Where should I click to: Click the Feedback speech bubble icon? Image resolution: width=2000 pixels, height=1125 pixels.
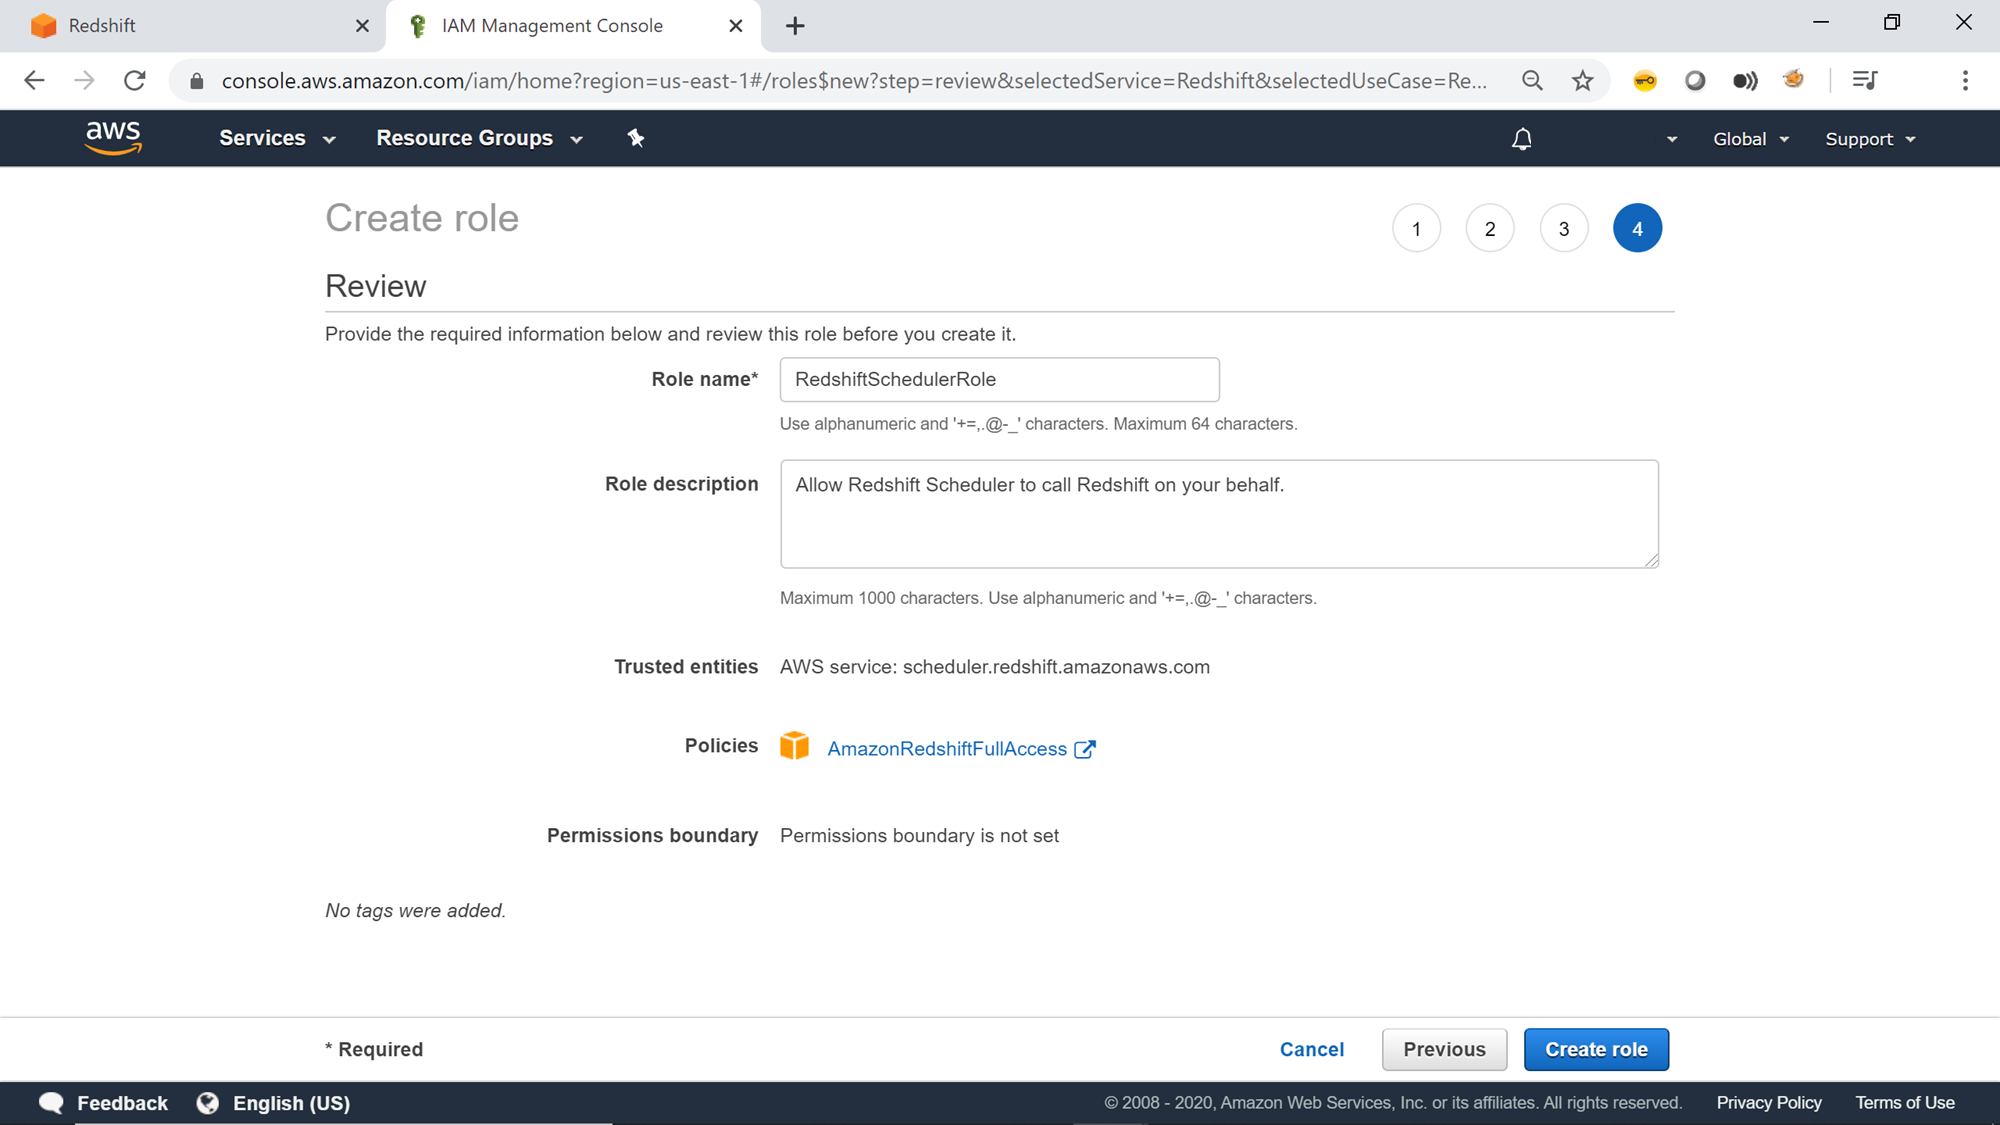51,1102
